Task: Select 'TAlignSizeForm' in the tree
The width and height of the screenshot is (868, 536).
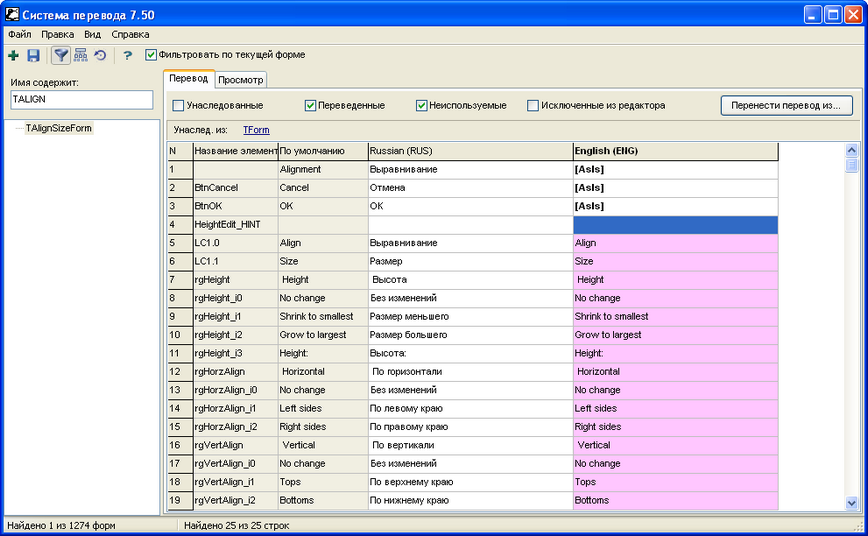Action: pyautogui.click(x=59, y=128)
